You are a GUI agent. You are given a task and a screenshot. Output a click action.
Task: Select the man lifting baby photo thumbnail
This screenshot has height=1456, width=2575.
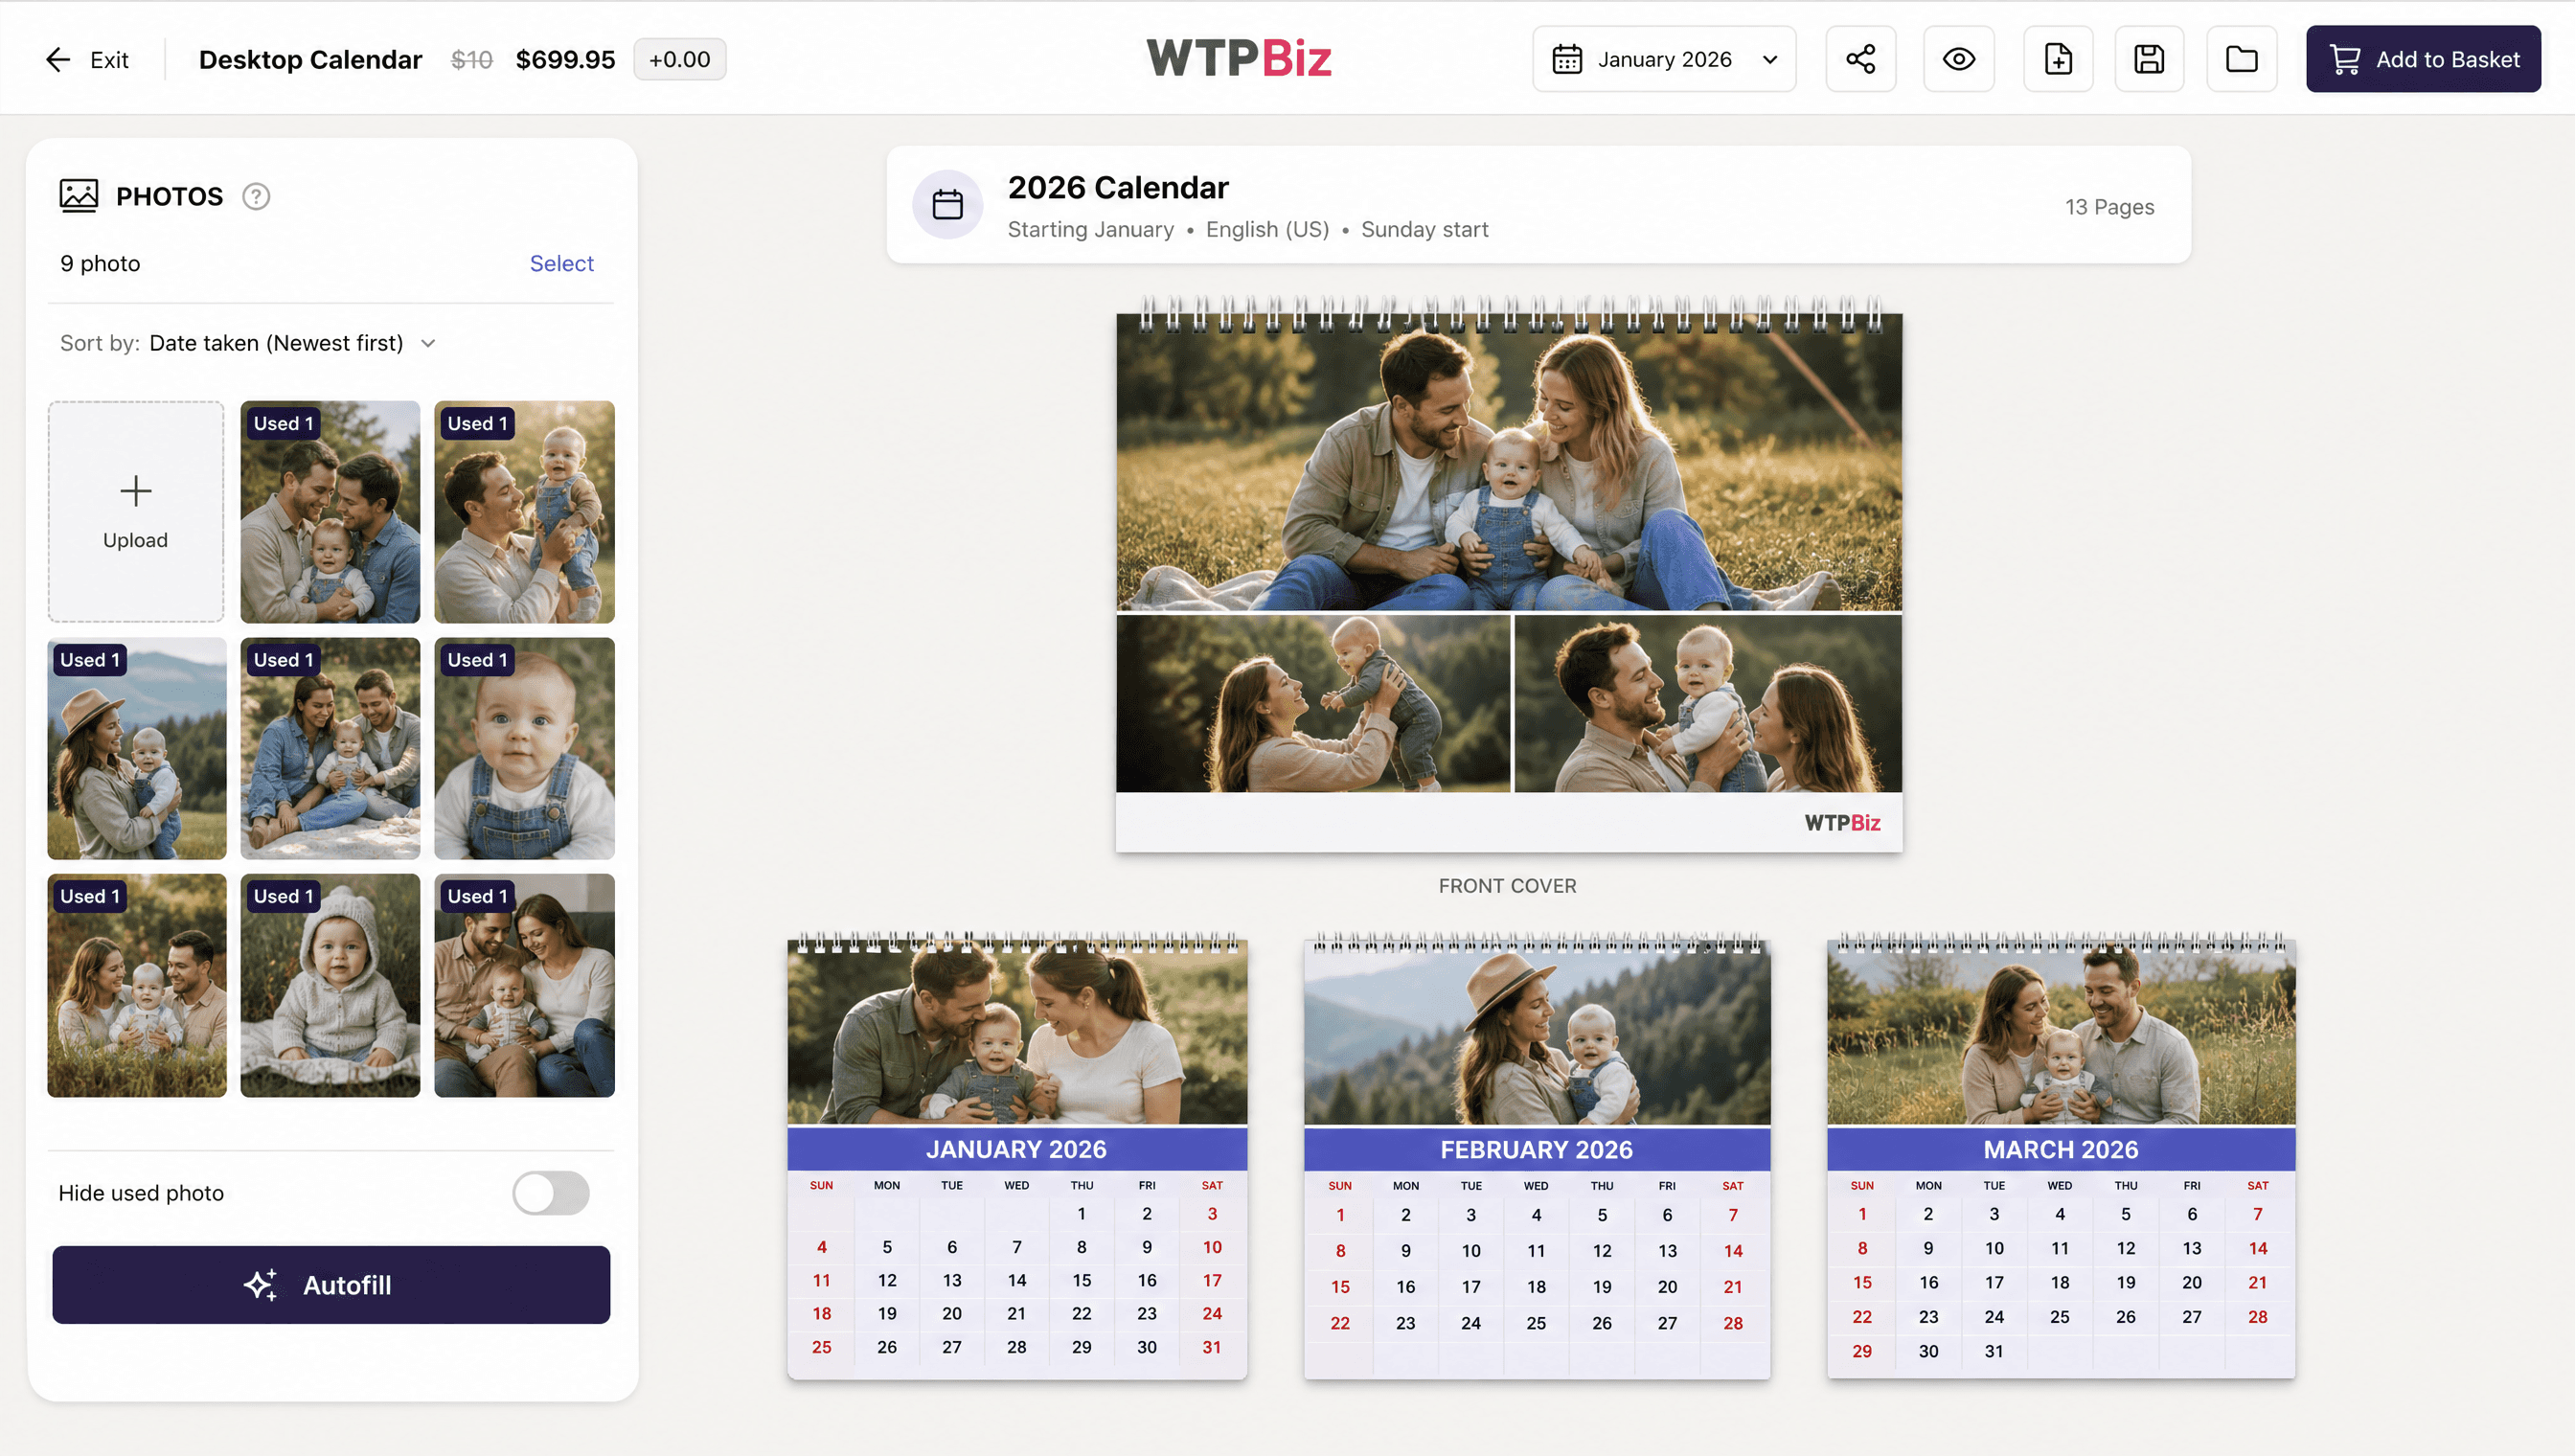tap(524, 511)
